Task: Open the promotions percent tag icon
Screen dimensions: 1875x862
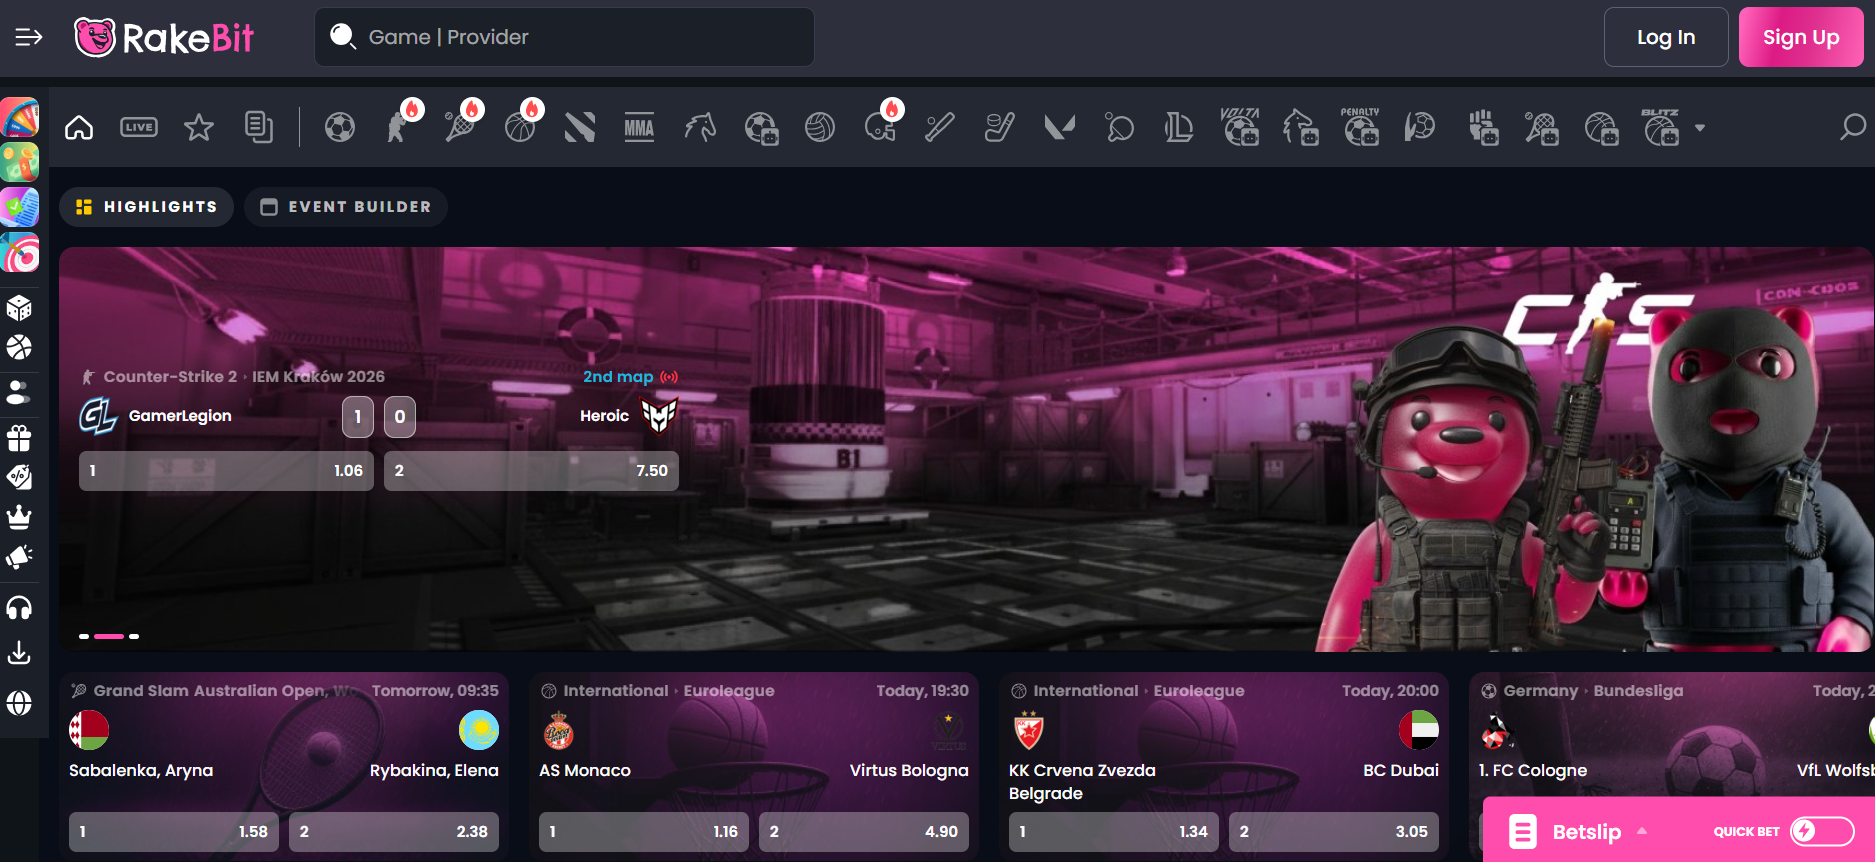Action: point(19,478)
